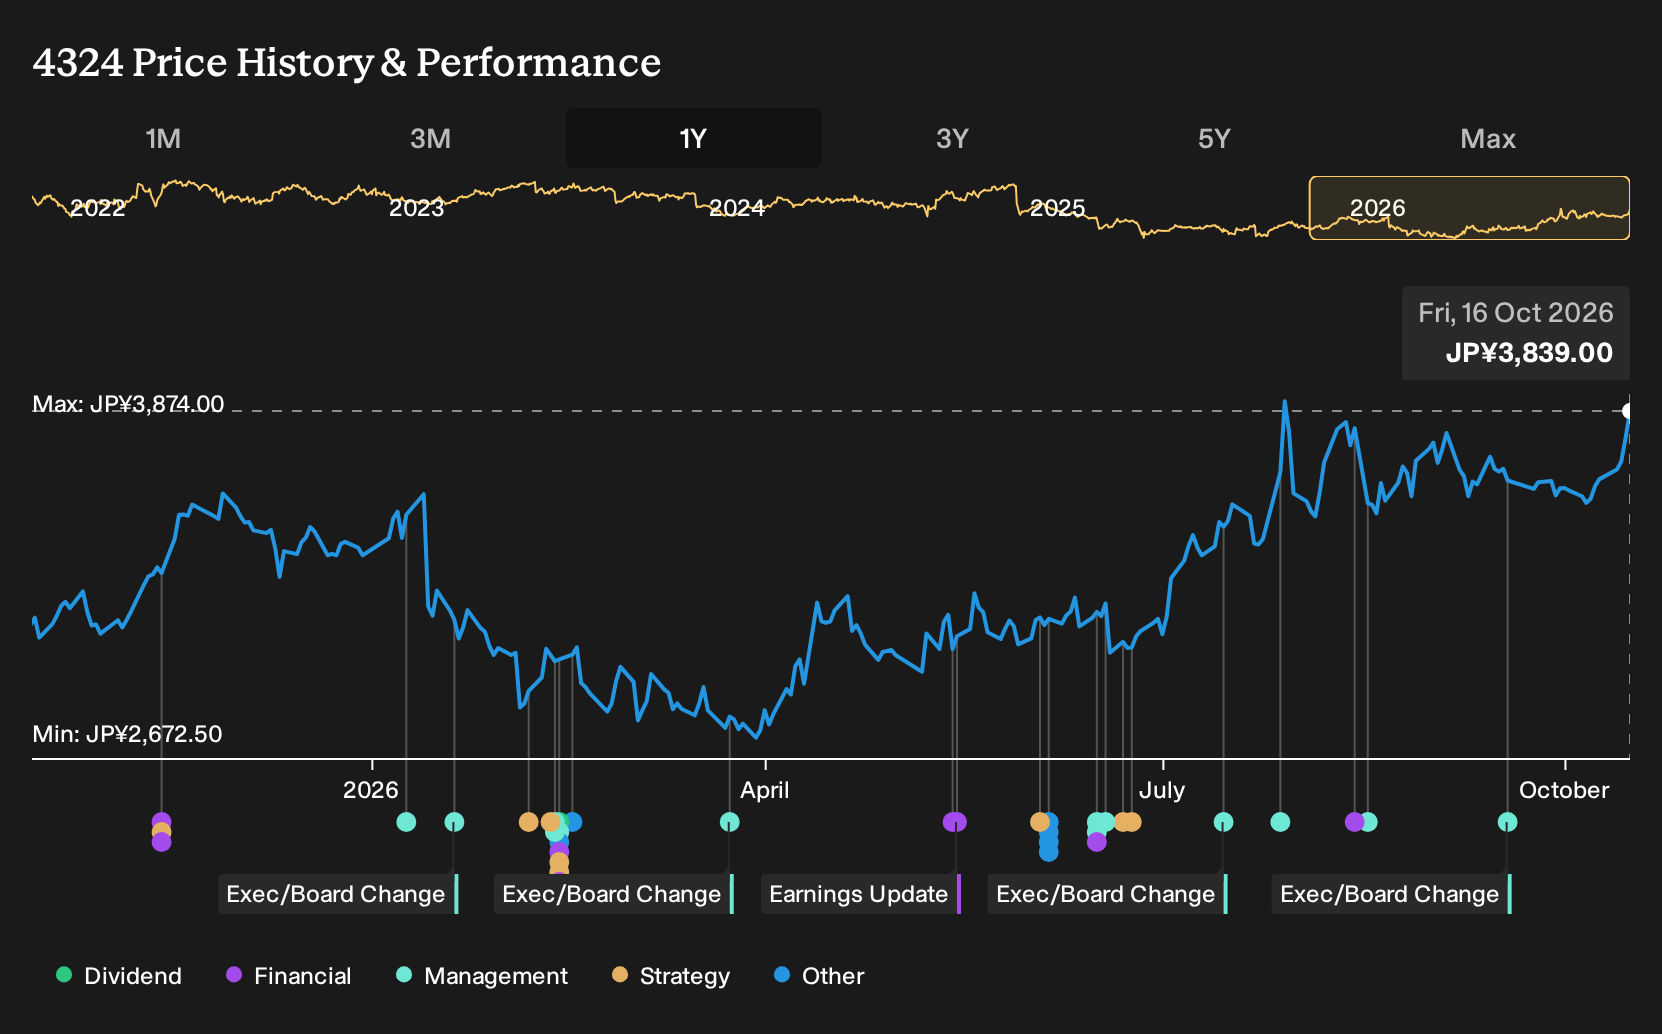Click the tooltip date Fri, 16 Oct 2026
1662x1034 pixels.
1516,313
